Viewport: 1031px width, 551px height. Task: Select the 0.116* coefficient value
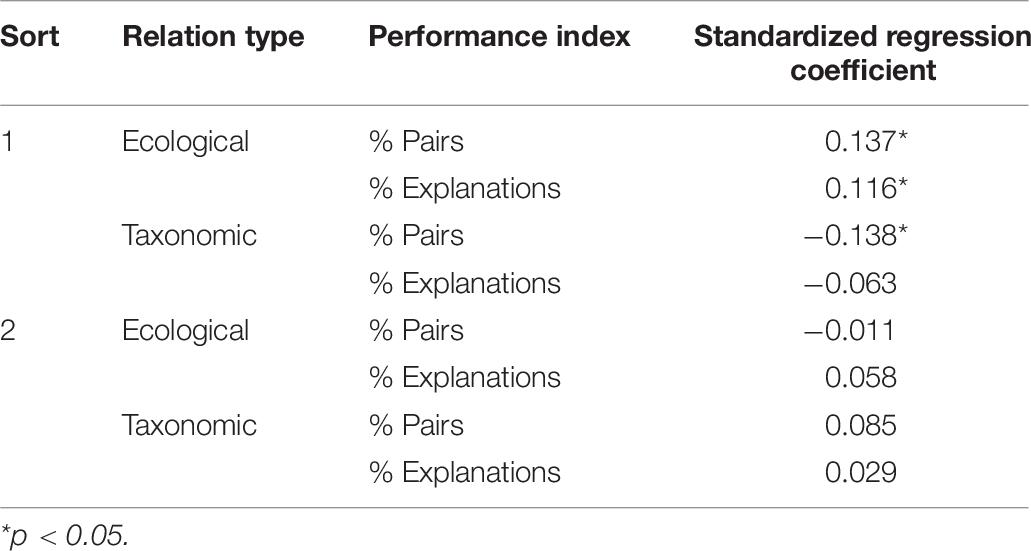867,189
